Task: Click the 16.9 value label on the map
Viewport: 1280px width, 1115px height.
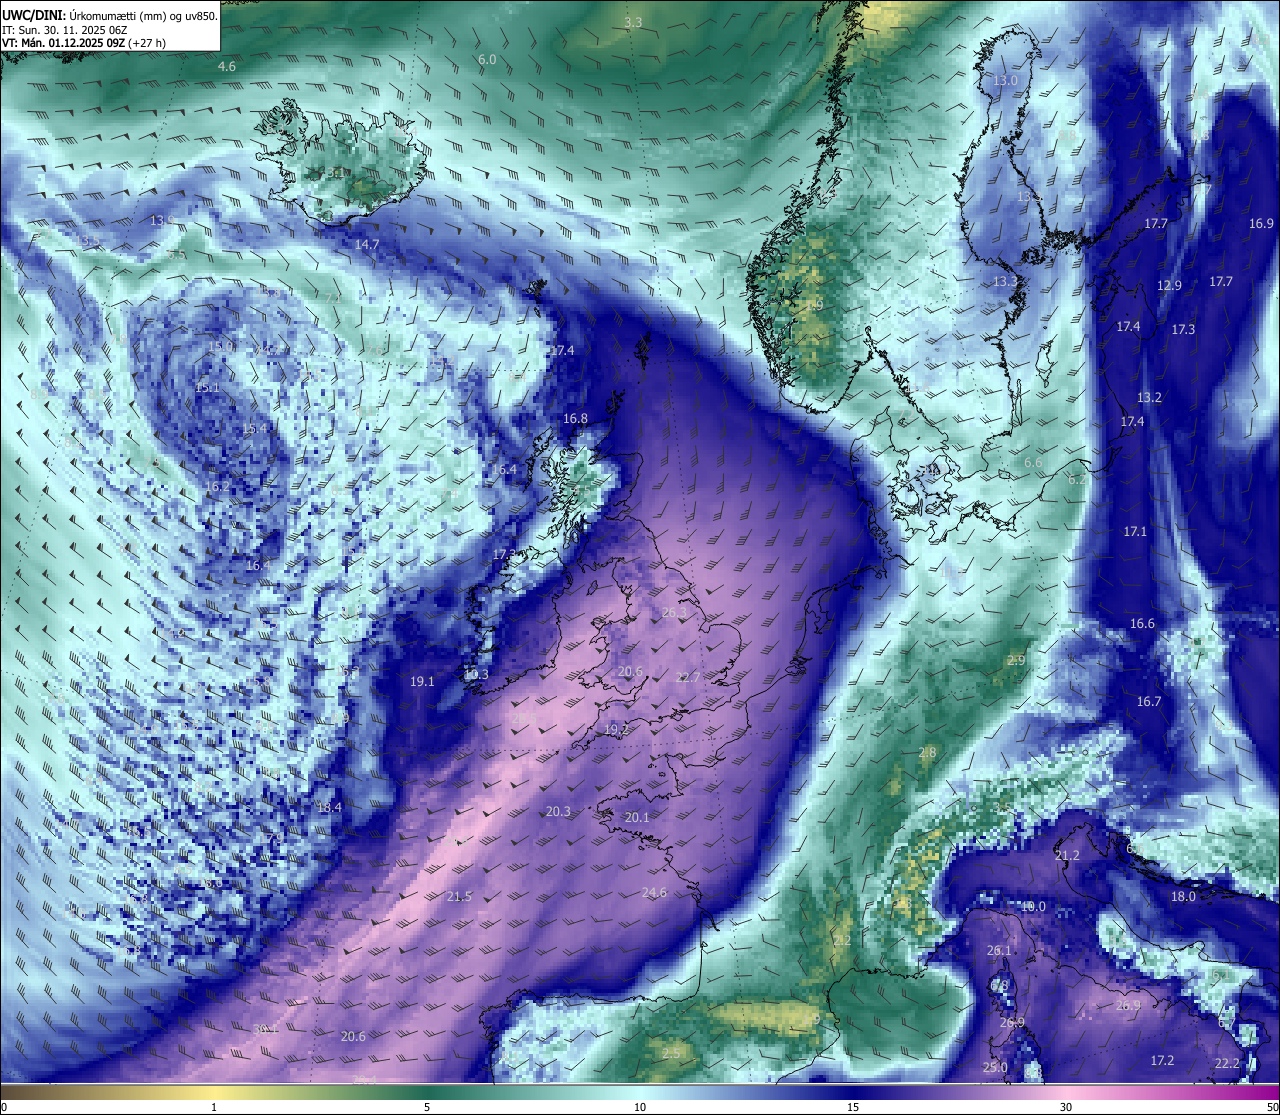Action: pos(1261,224)
